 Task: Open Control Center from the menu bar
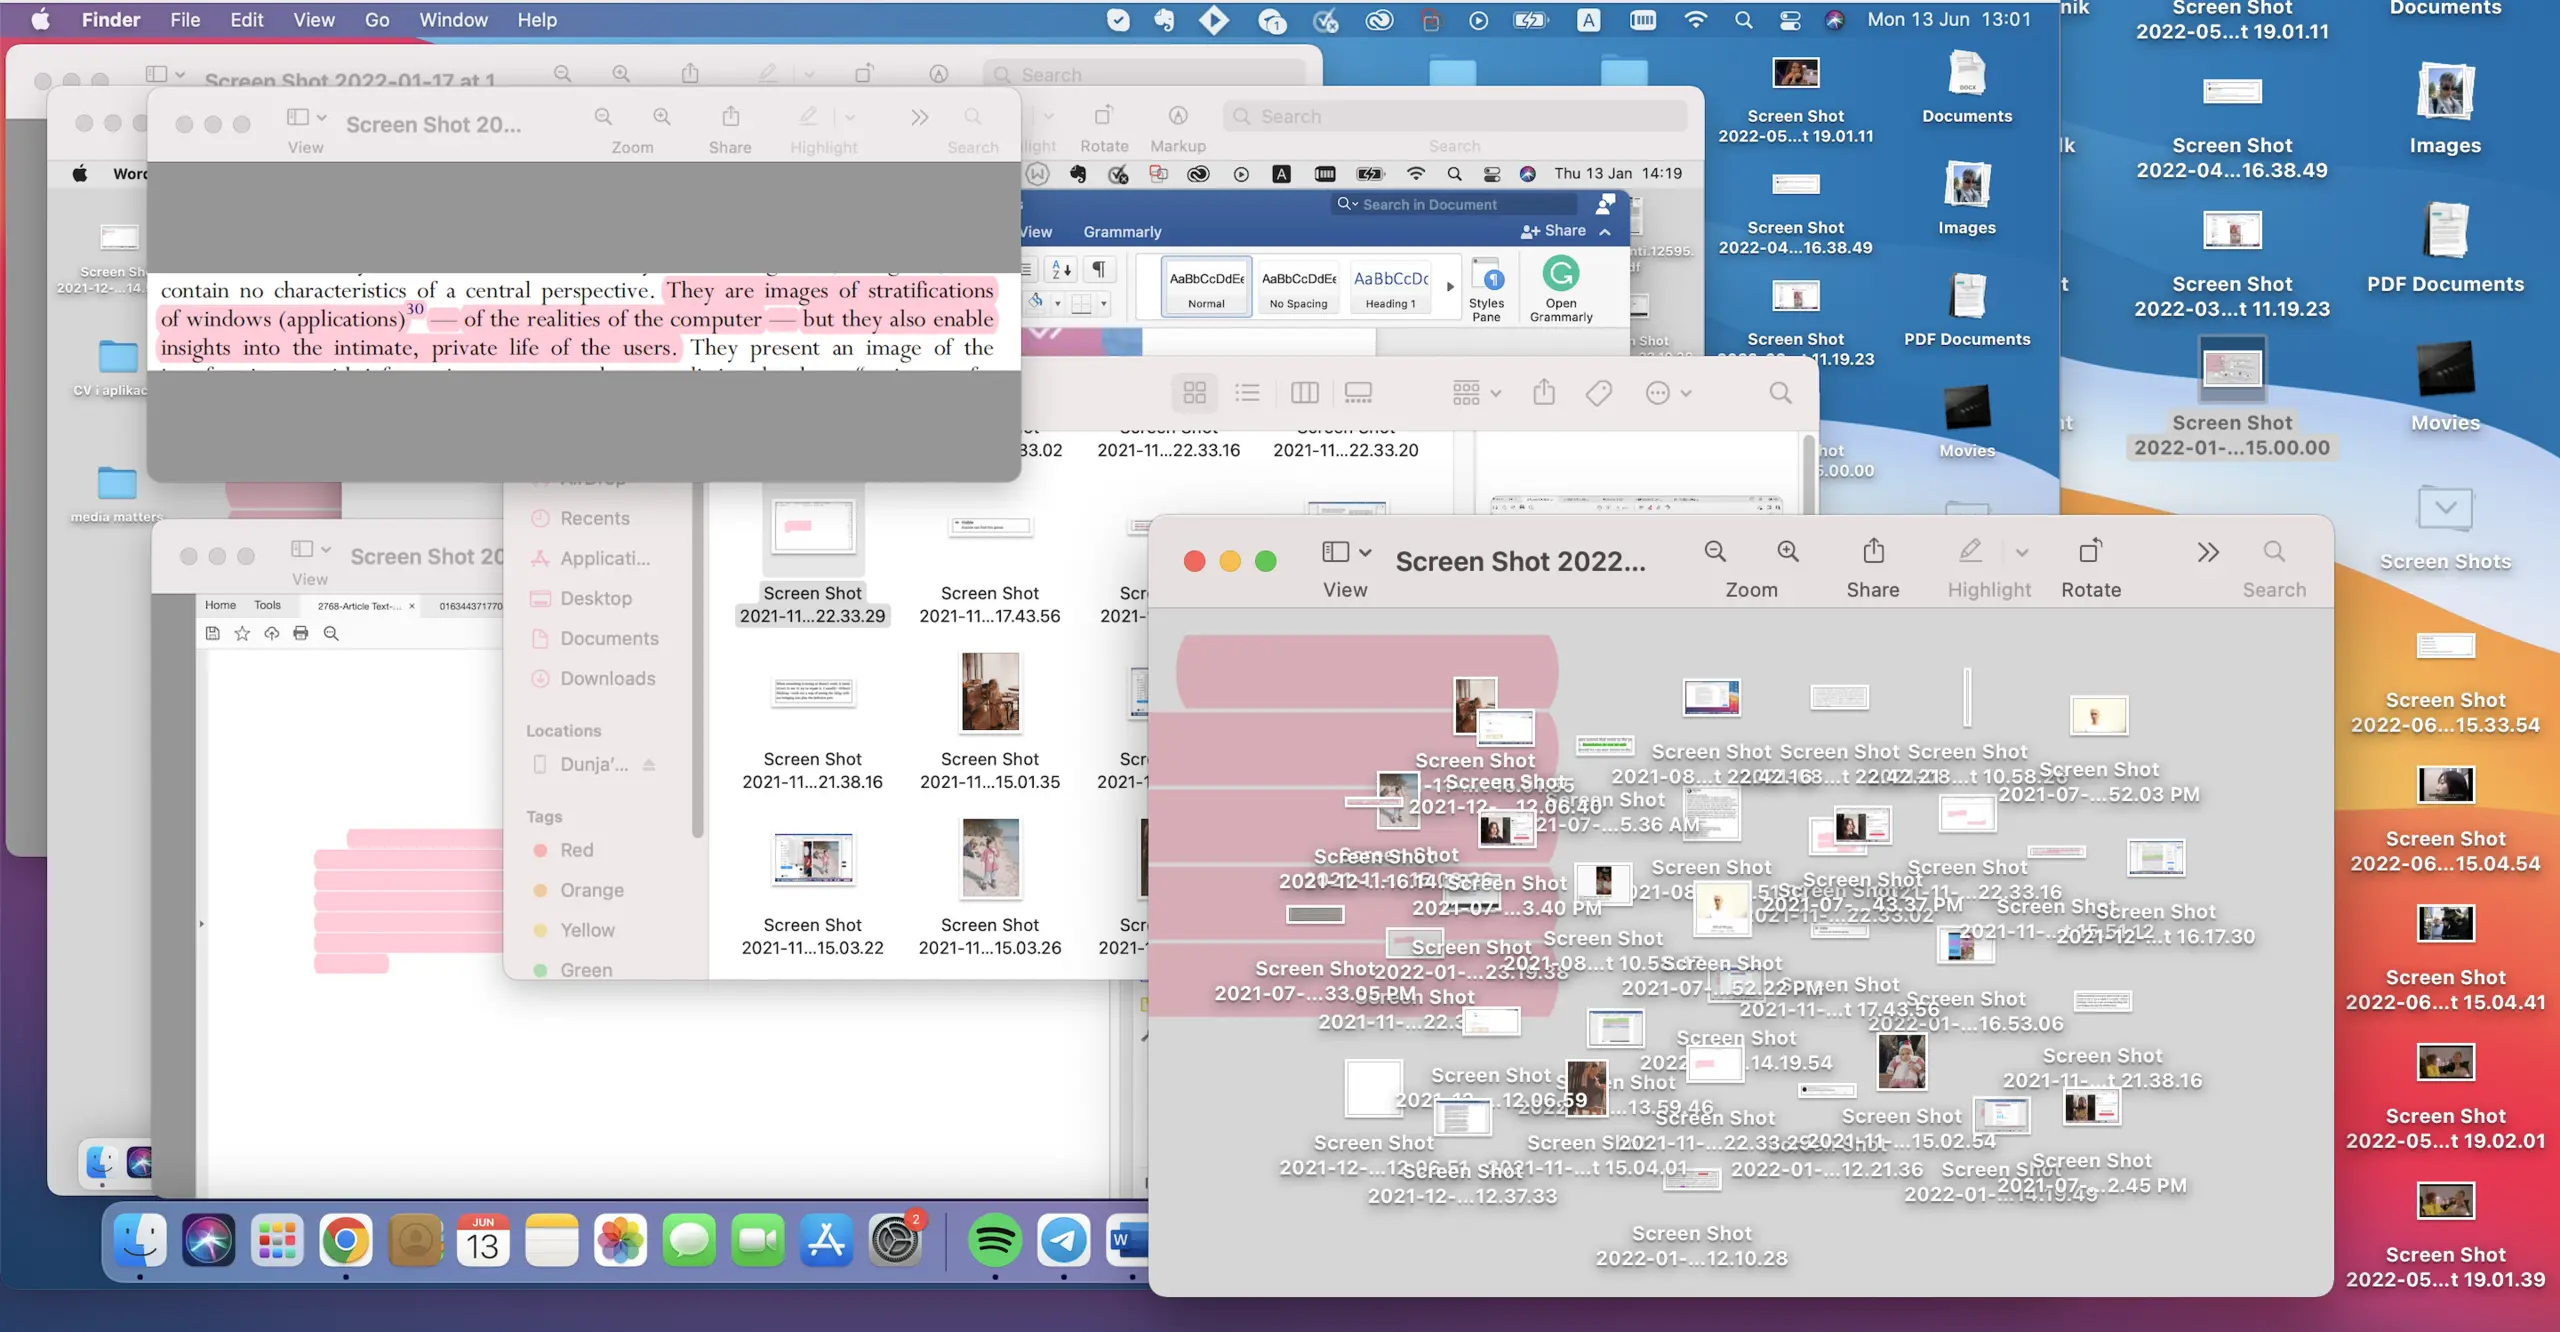pyautogui.click(x=1790, y=20)
